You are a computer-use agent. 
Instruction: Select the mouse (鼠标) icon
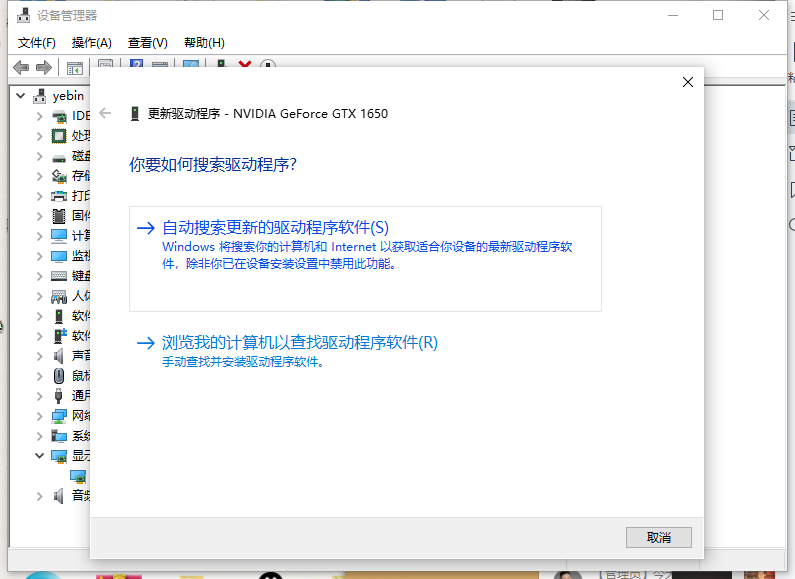pos(59,376)
